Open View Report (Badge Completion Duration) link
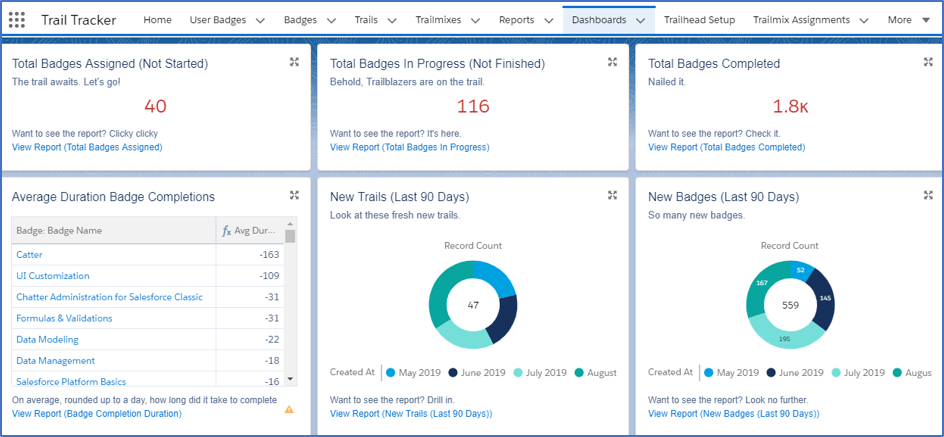 pyautogui.click(x=96, y=414)
